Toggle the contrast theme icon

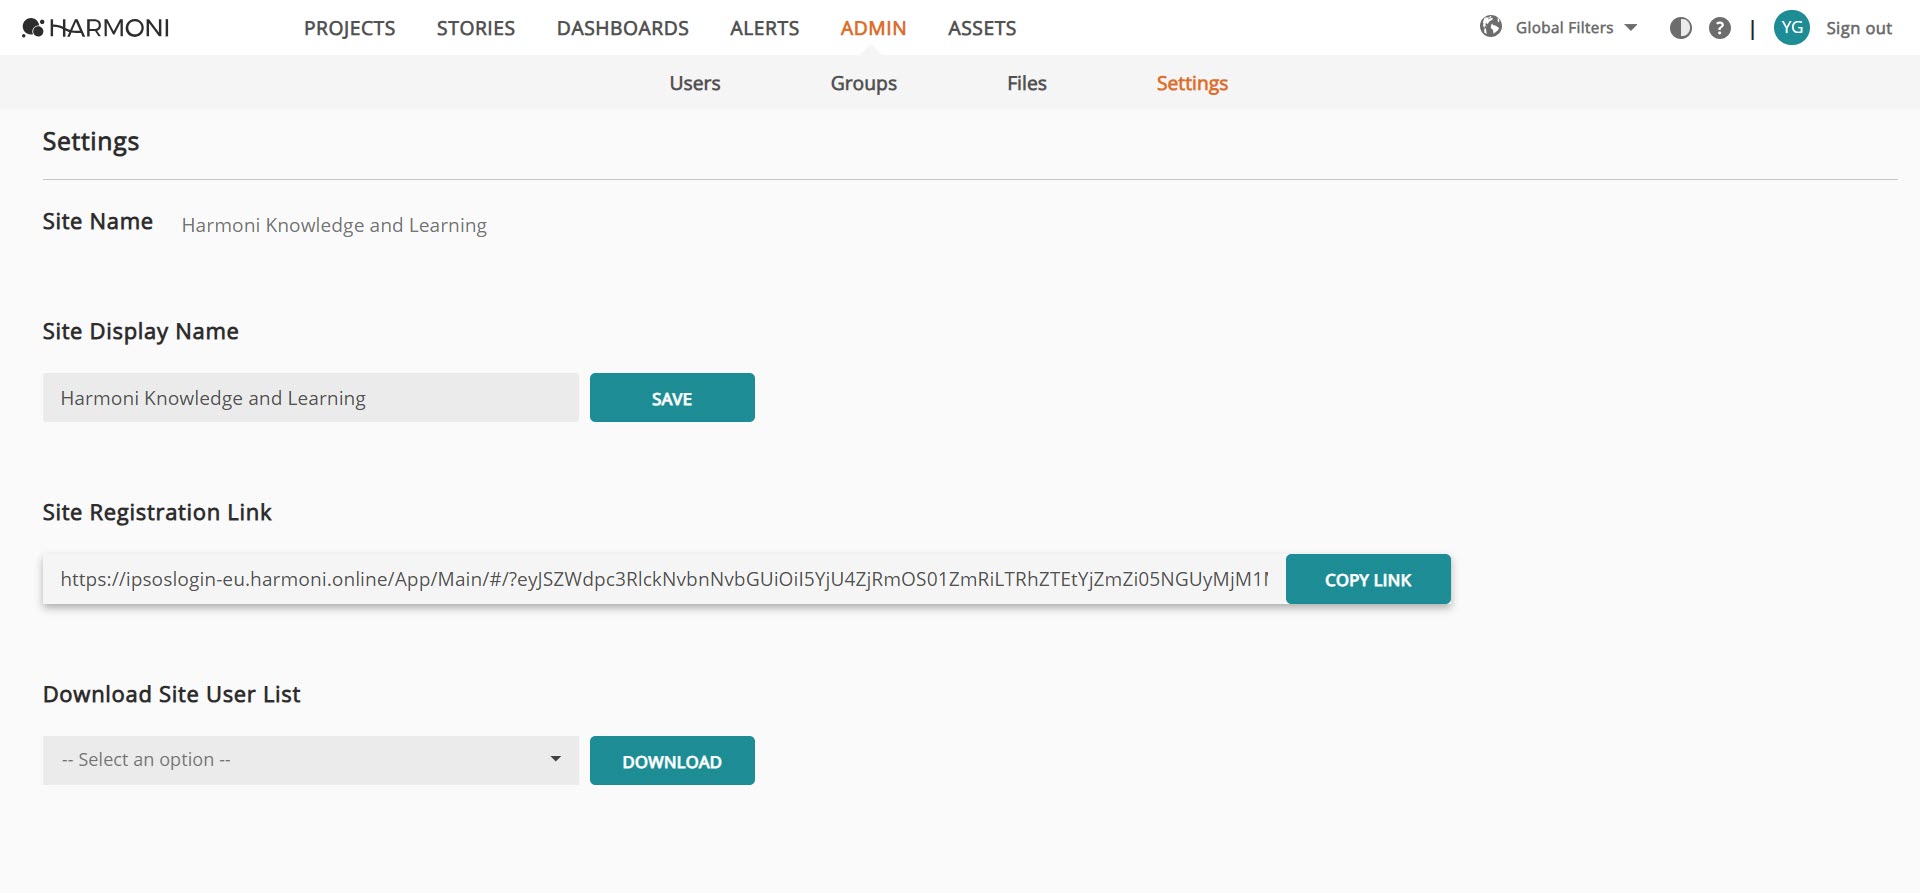[x=1681, y=28]
